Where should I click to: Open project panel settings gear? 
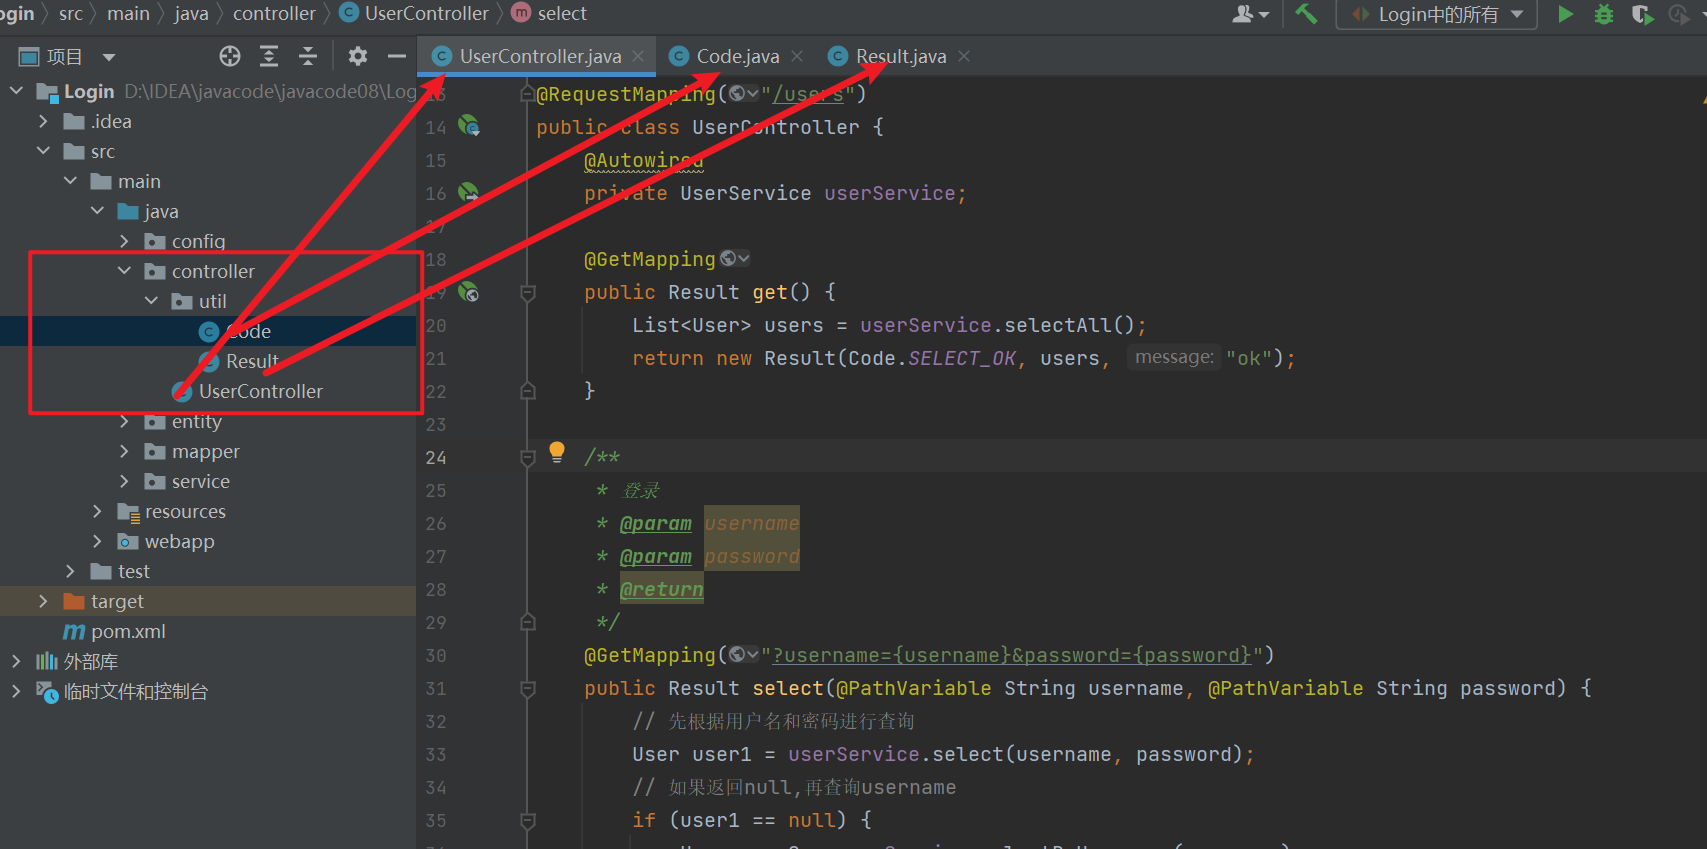coord(358,56)
